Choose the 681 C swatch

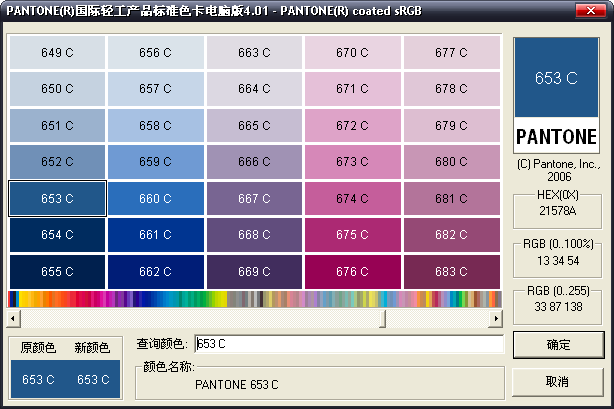452,199
